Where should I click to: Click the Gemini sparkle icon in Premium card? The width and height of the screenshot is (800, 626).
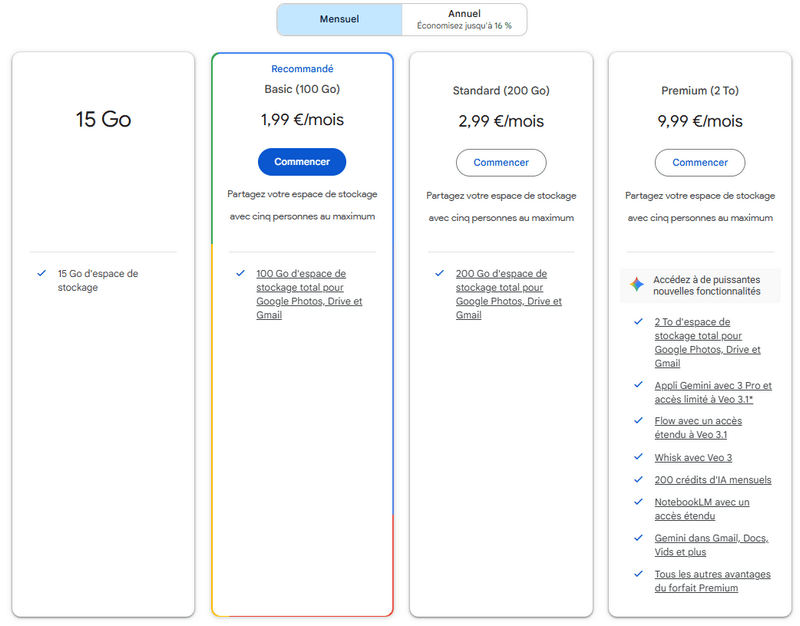click(637, 284)
